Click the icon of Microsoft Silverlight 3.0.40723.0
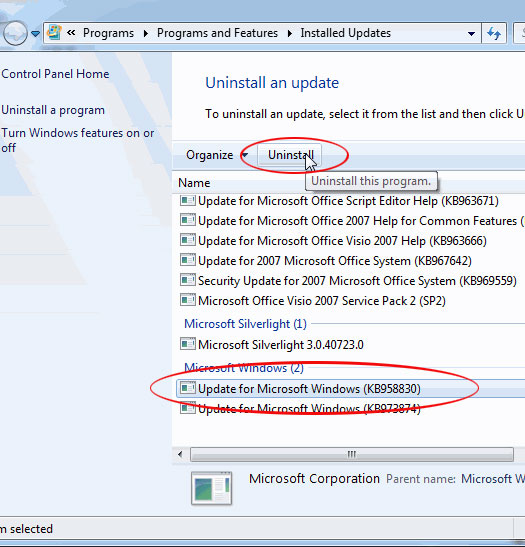 pyautogui.click(x=188, y=344)
